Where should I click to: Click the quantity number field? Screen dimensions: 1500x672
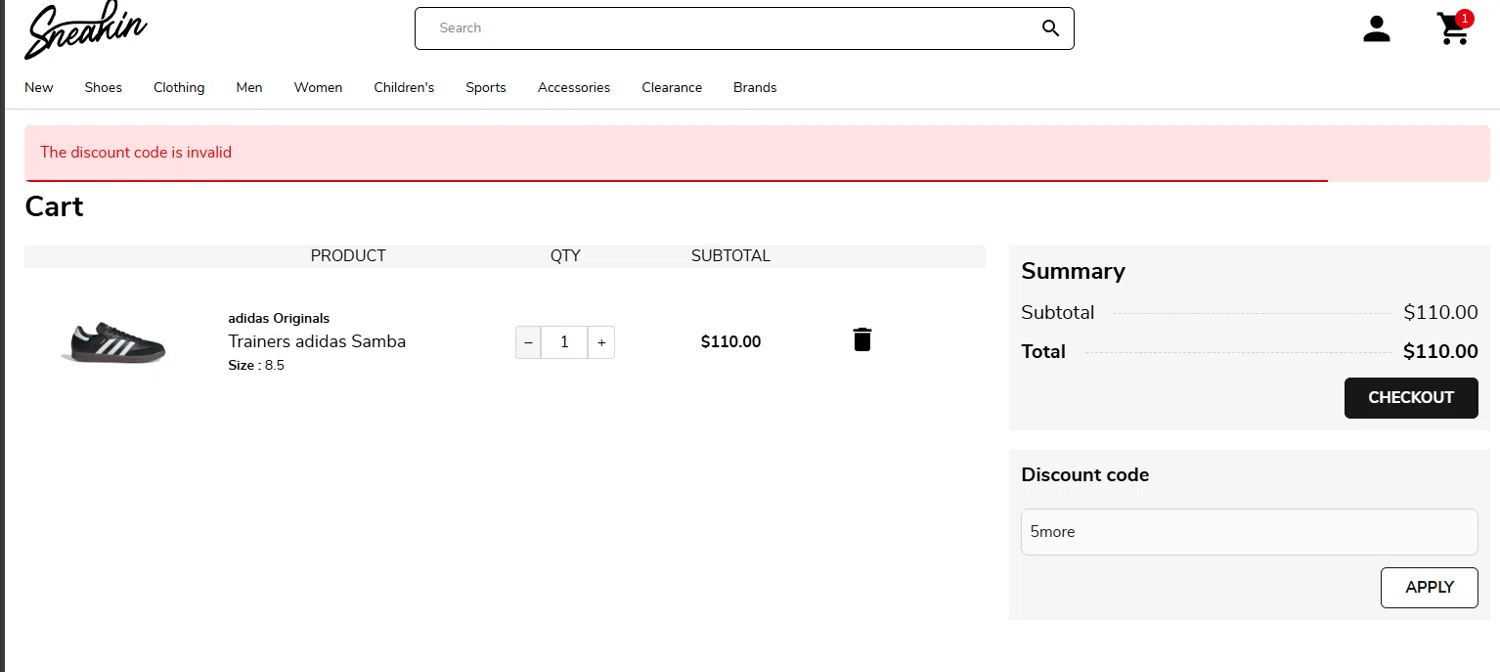point(564,342)
